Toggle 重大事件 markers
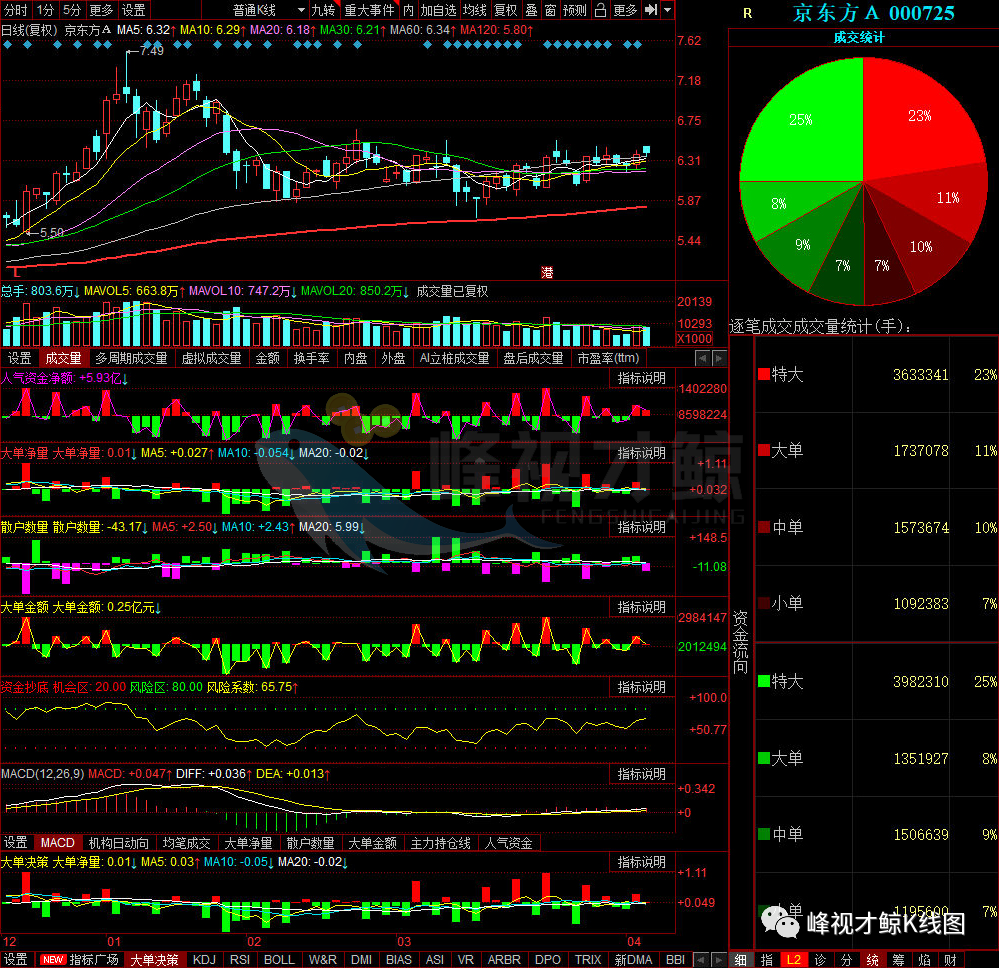Image resolution: width=999 pixels, height=968 pixels. 370,10
